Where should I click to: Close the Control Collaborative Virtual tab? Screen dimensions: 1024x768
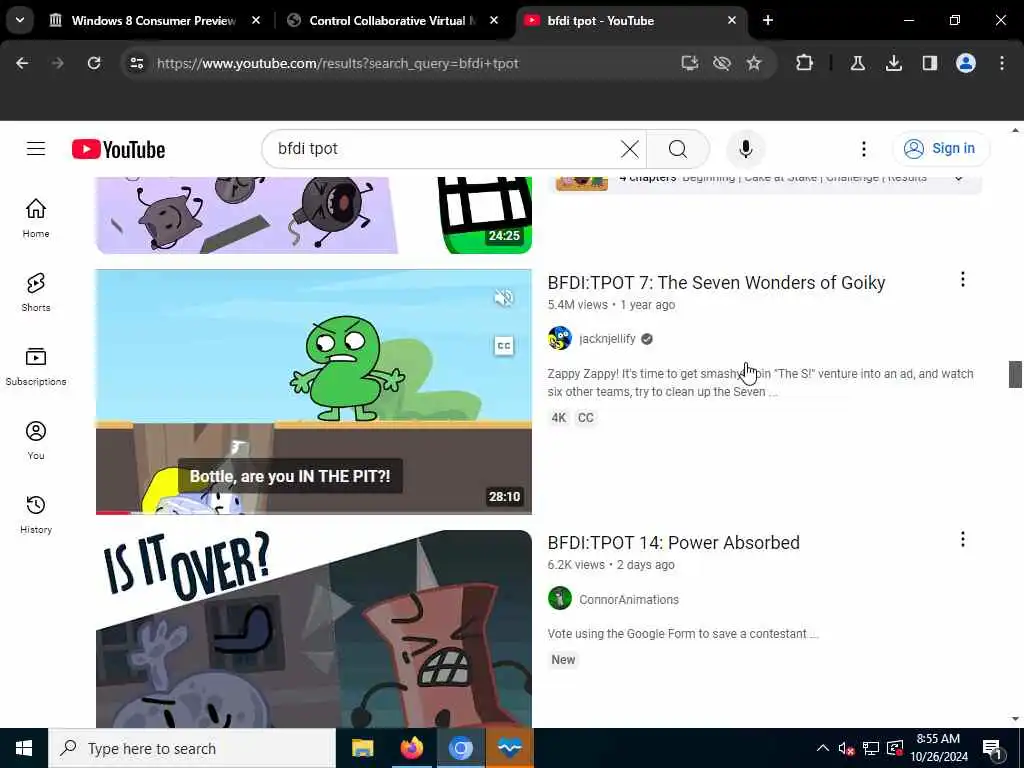pyautogui.click(x=494, y=21)
